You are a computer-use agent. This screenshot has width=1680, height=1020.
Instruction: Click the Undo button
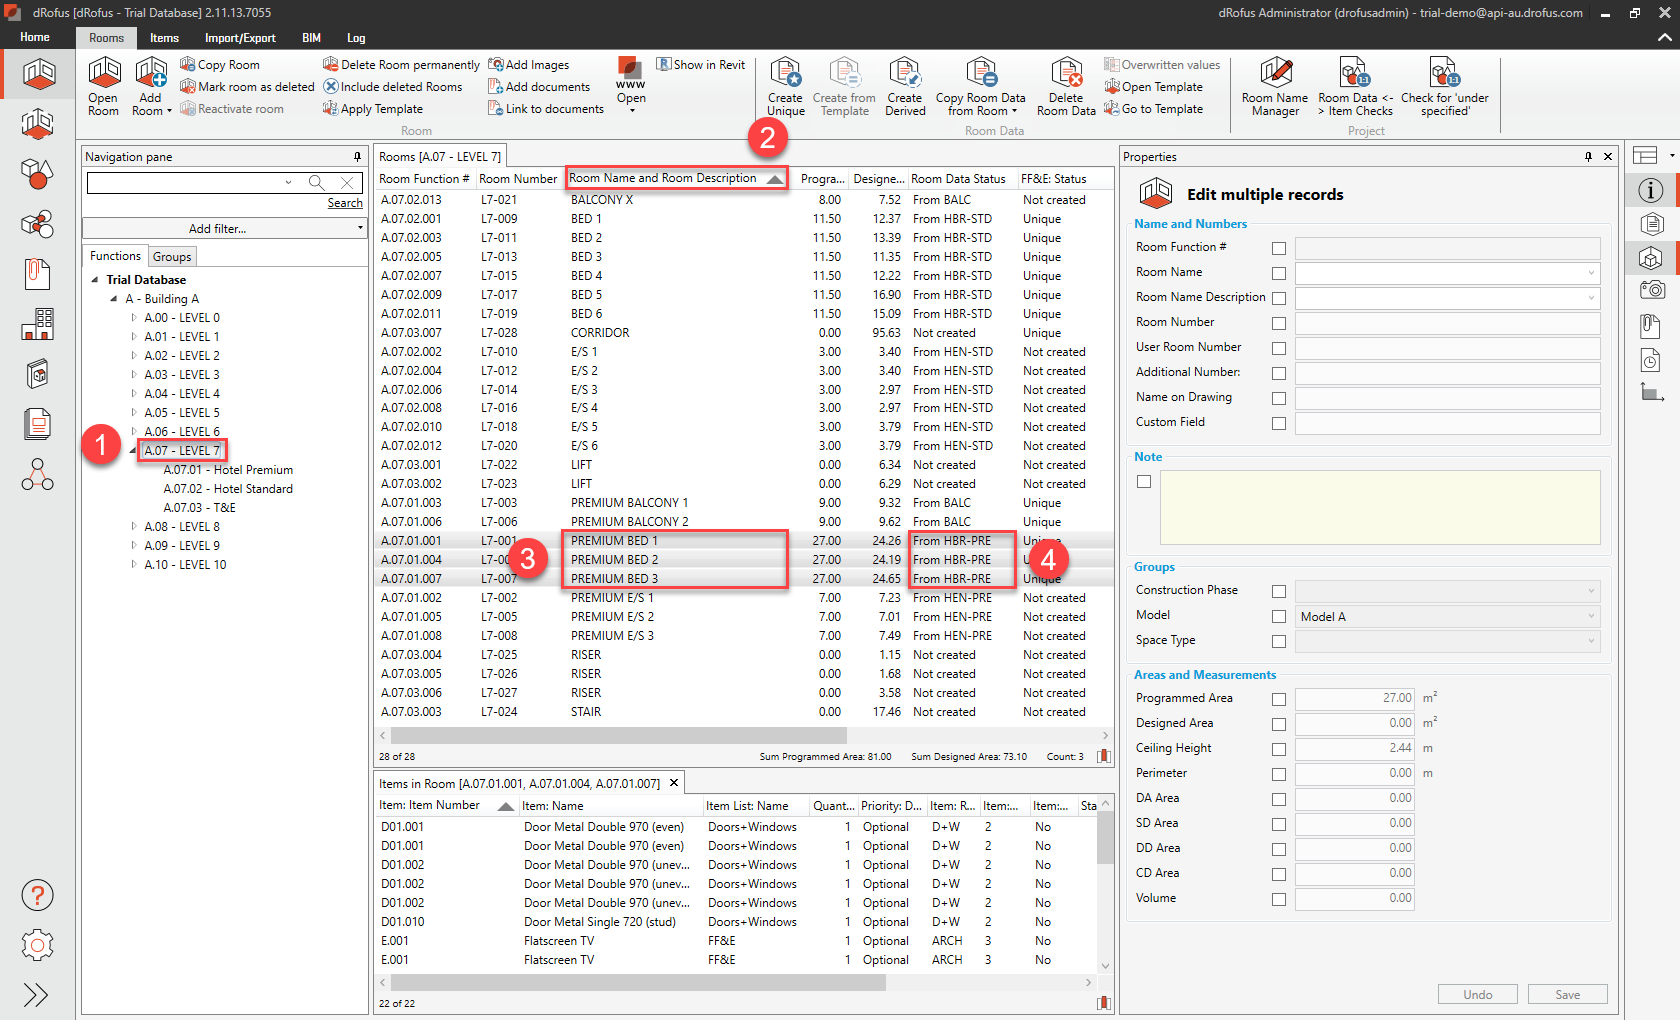1477,993
